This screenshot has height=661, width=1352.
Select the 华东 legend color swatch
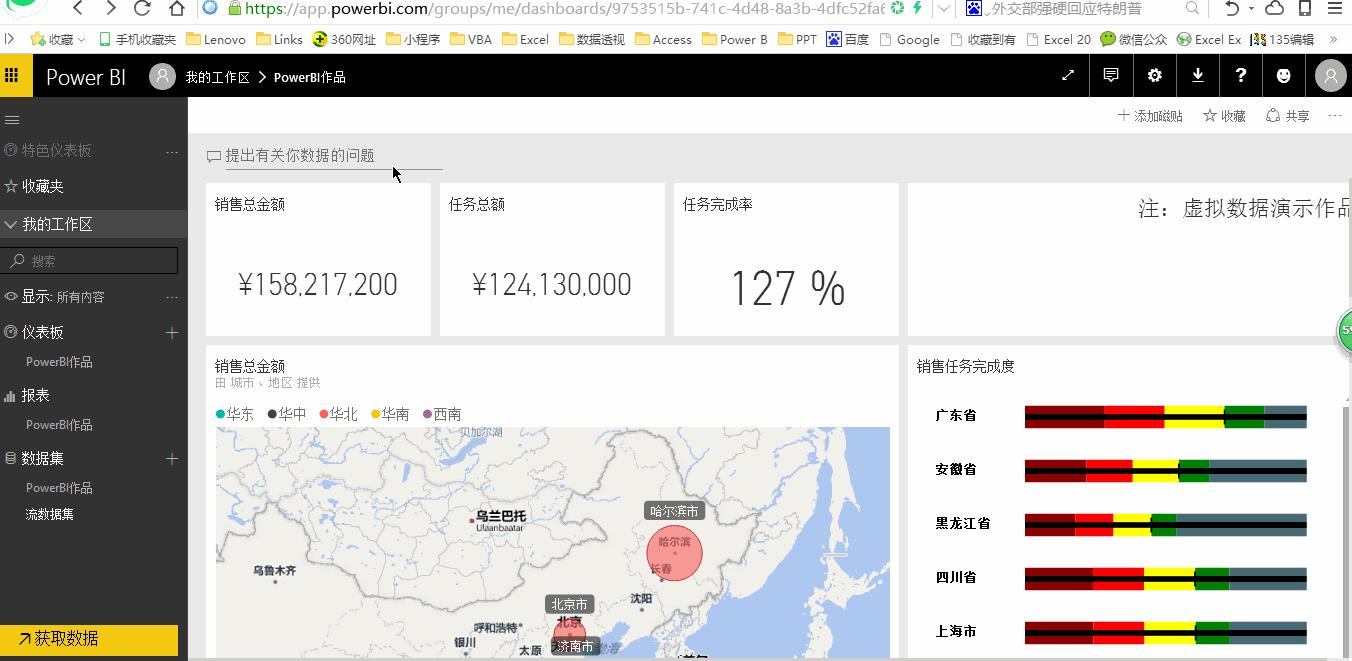pos(222,413)
